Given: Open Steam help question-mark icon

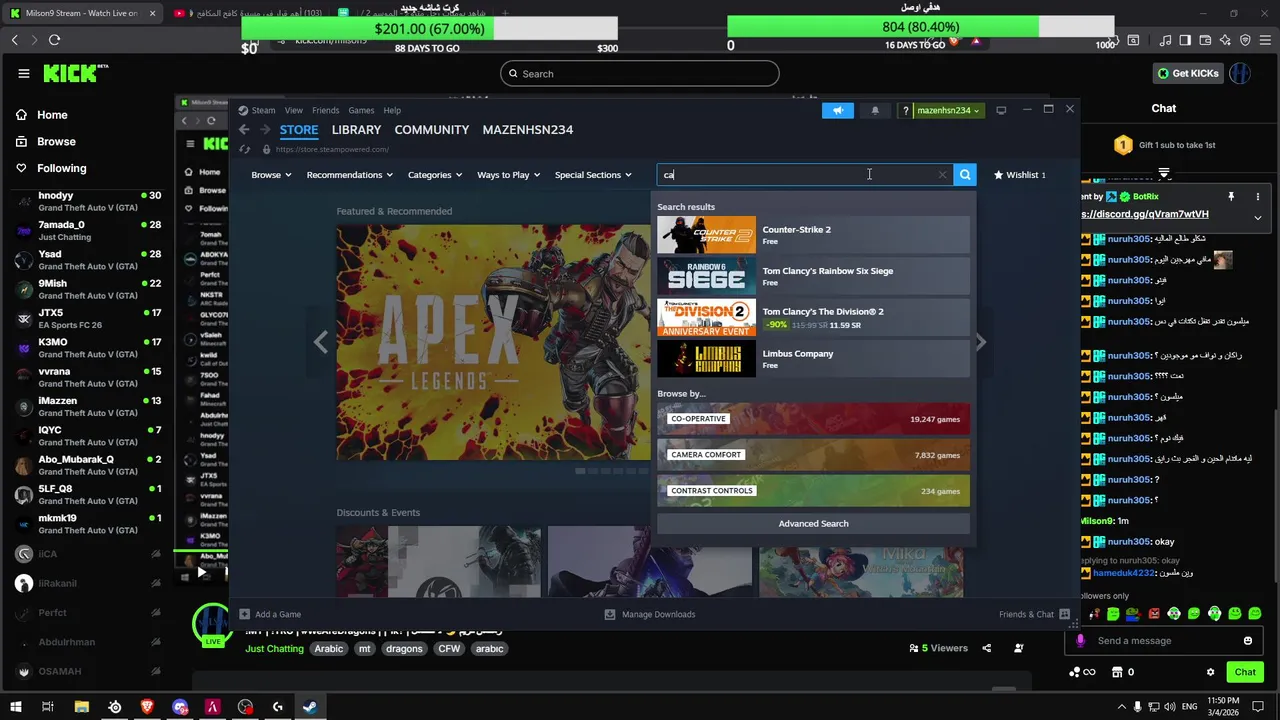Looking at the screenshot, I should point(905,111).
